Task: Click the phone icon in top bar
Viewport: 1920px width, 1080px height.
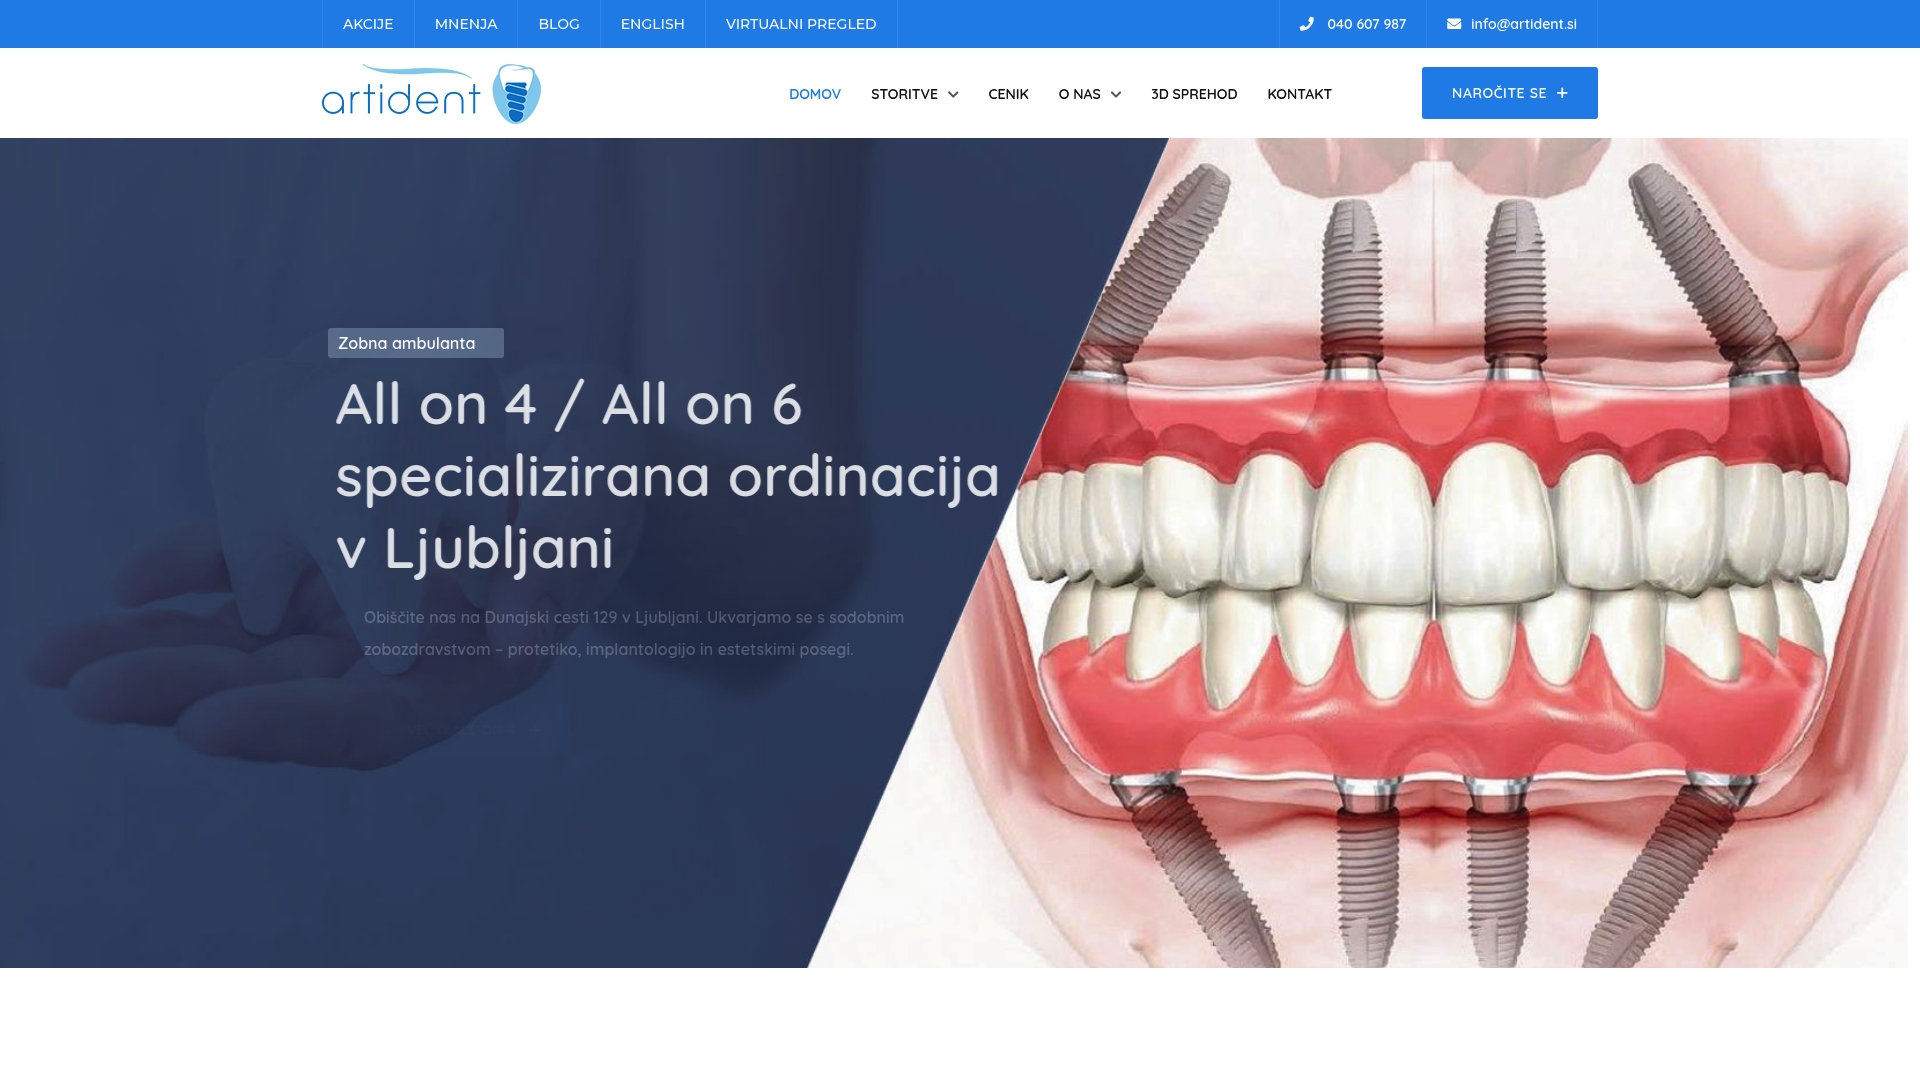Action: 1305,24
